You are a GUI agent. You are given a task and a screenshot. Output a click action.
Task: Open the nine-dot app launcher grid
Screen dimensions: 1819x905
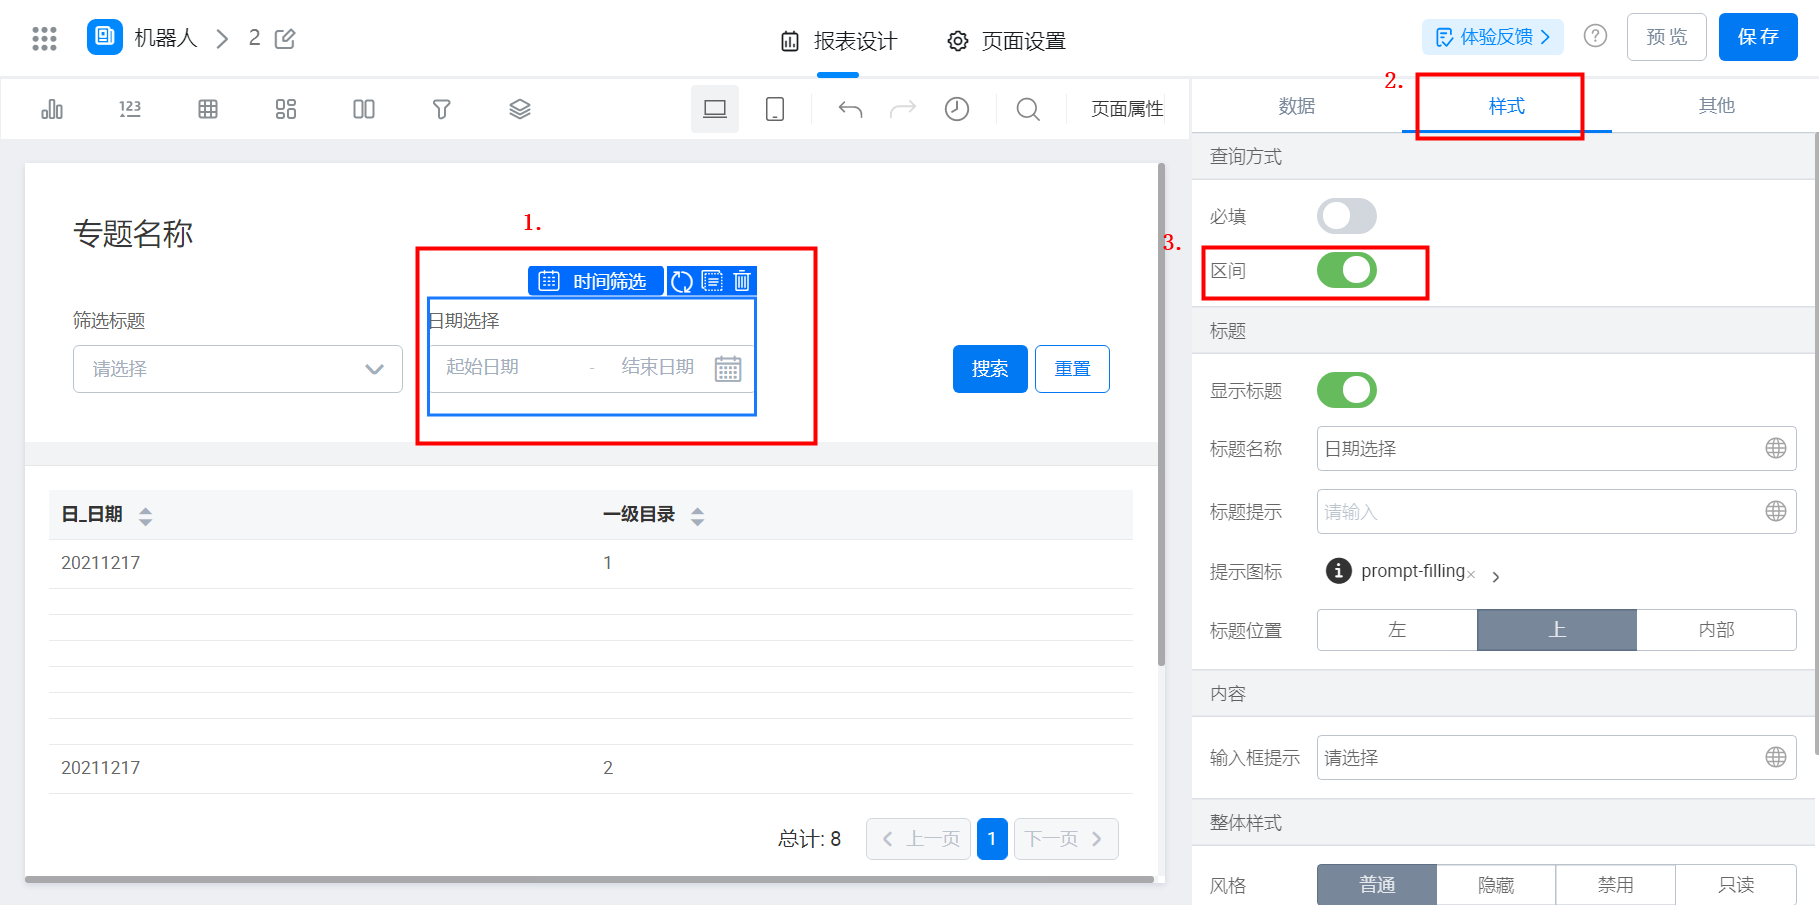coord(44,39)
